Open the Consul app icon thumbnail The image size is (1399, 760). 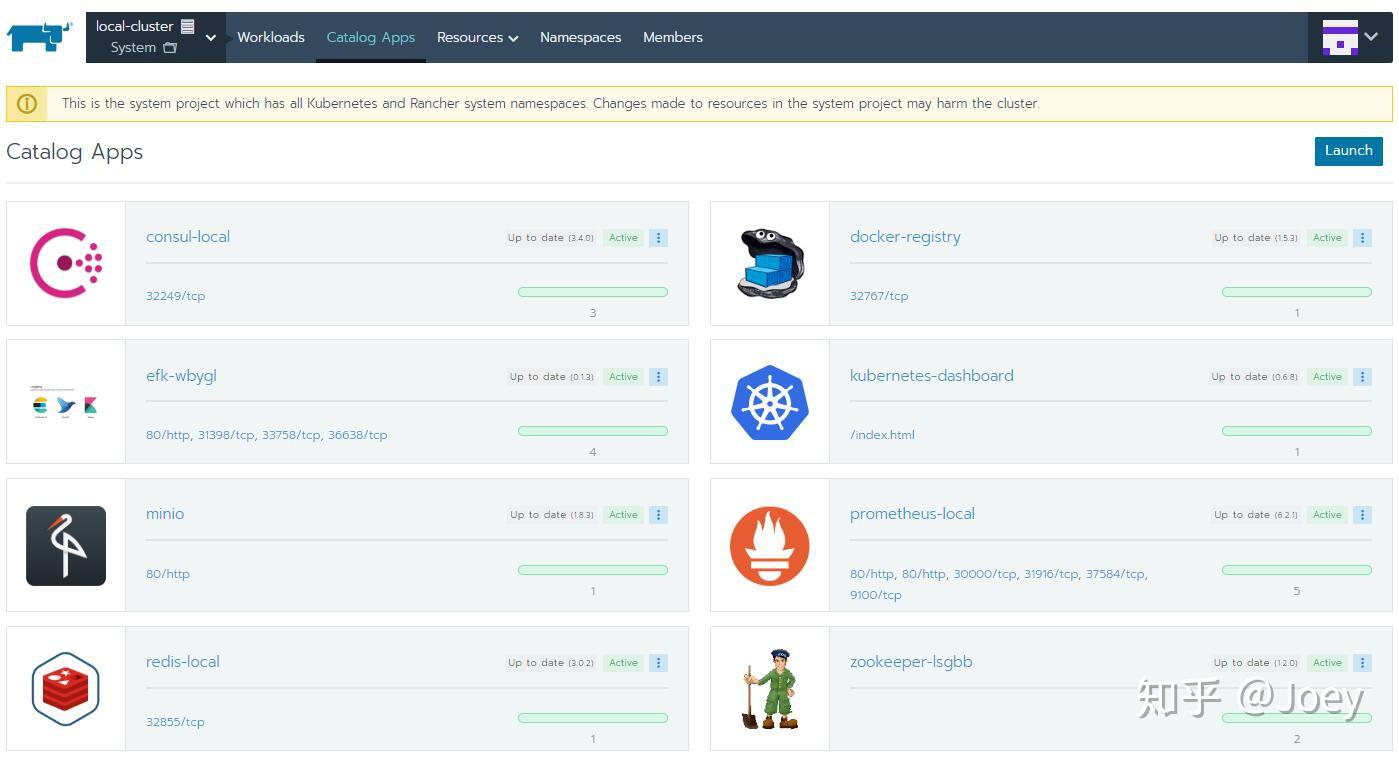point(65,262)
